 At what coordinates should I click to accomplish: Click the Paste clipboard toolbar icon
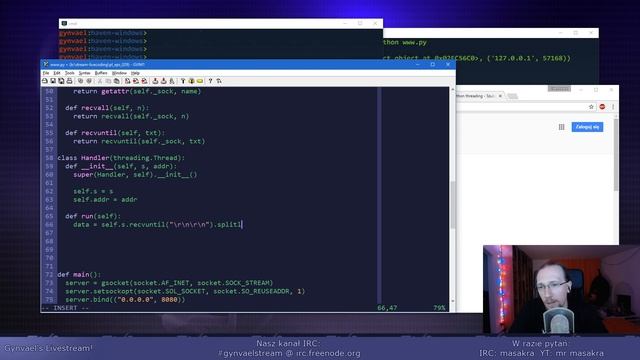116,81
